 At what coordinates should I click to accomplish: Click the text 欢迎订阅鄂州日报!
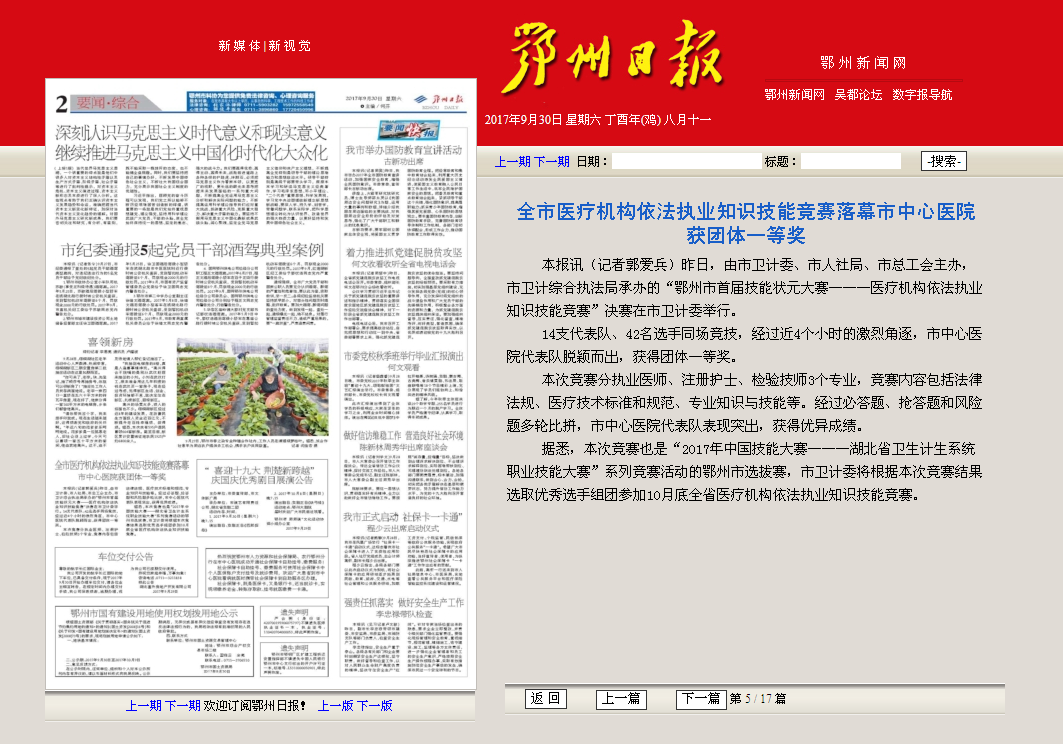click(255, 706)
